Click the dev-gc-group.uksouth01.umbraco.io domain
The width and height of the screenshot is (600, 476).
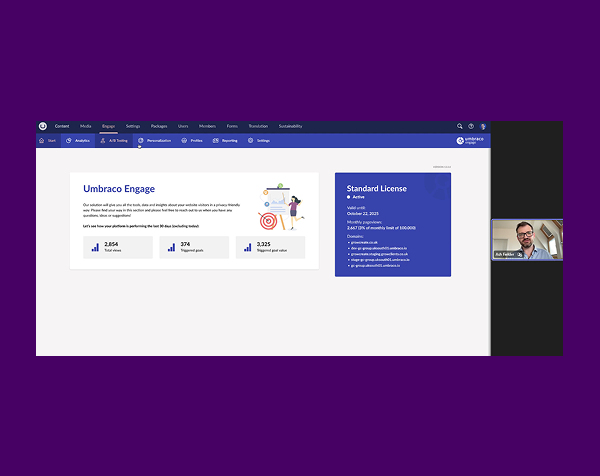pyautogui.click(x=379, y=248)
